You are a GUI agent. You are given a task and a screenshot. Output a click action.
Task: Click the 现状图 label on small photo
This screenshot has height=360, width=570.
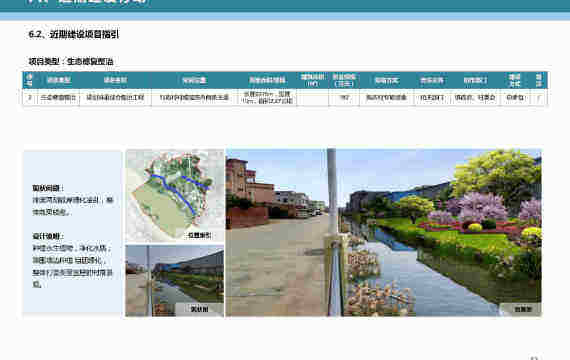pos(200,309)
